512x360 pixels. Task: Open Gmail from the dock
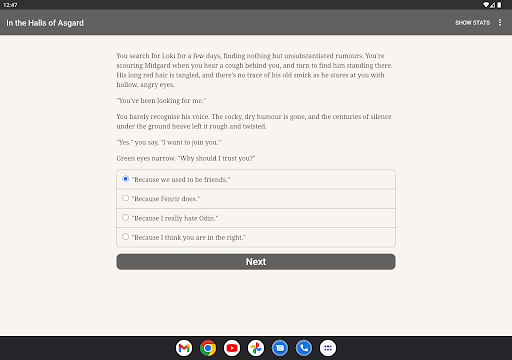pos(184,348)
